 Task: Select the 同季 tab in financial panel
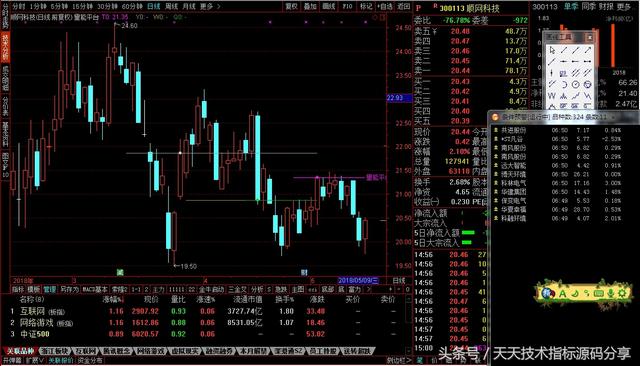click(x=588, y=7)
